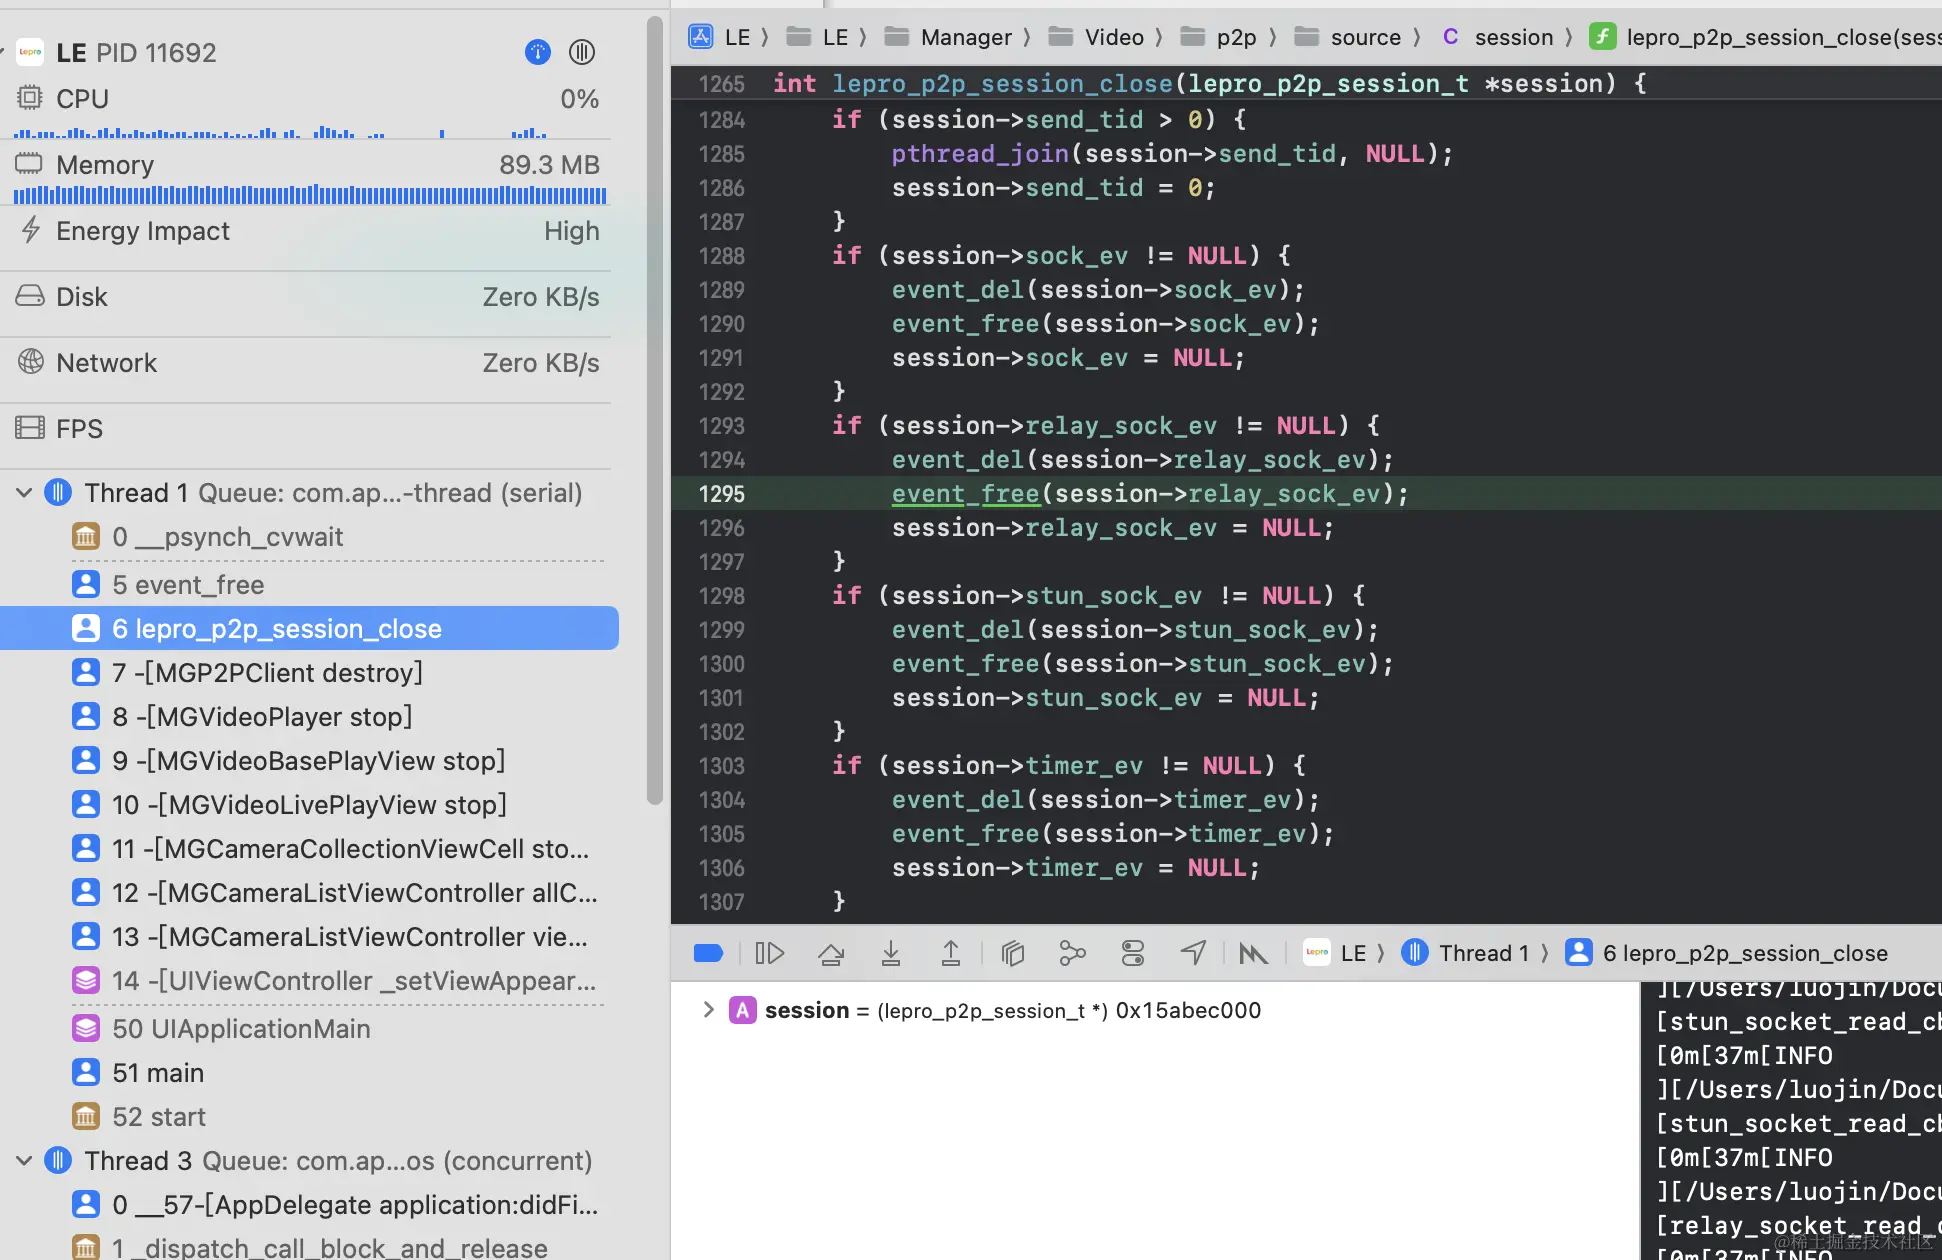This screenshot has width=1942, height=1260.
Task: Collapse Thread 1 disclosure triangle
Action: [x=25, y=493]
